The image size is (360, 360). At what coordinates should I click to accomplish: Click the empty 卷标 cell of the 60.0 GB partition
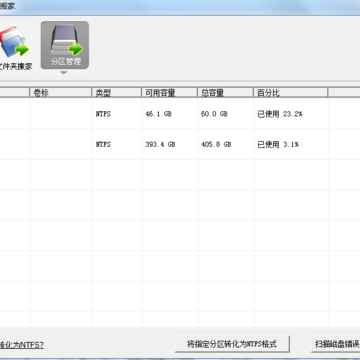tap(61, 114)
